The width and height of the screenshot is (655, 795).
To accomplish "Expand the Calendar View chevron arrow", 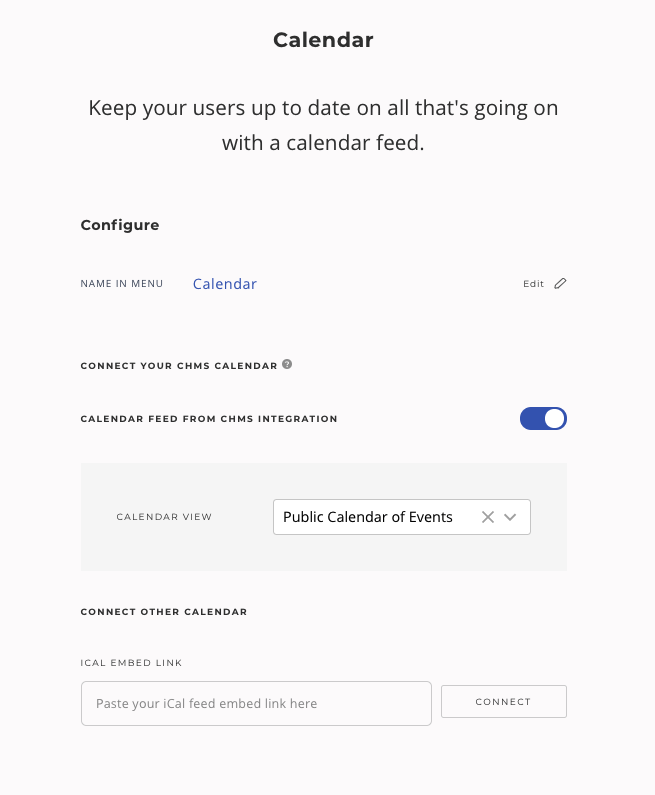I will (x=510, y=517).
